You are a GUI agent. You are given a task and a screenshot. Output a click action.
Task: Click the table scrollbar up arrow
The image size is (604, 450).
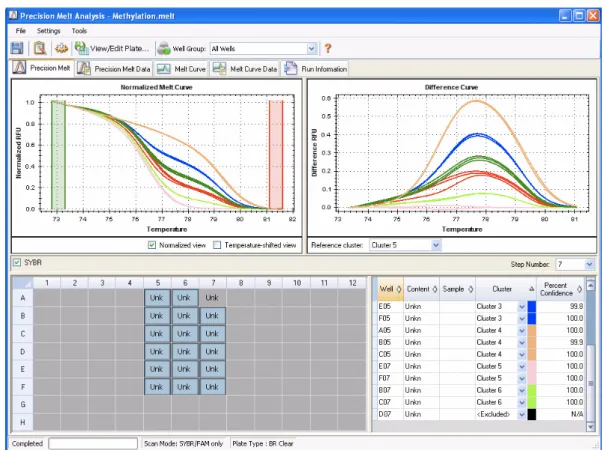(590, 285)
